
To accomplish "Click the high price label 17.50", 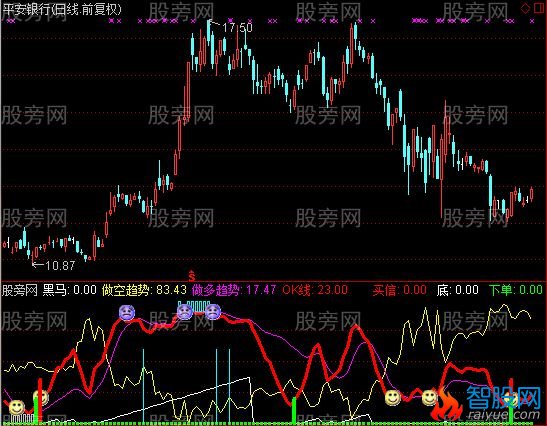I will point(237,28).
